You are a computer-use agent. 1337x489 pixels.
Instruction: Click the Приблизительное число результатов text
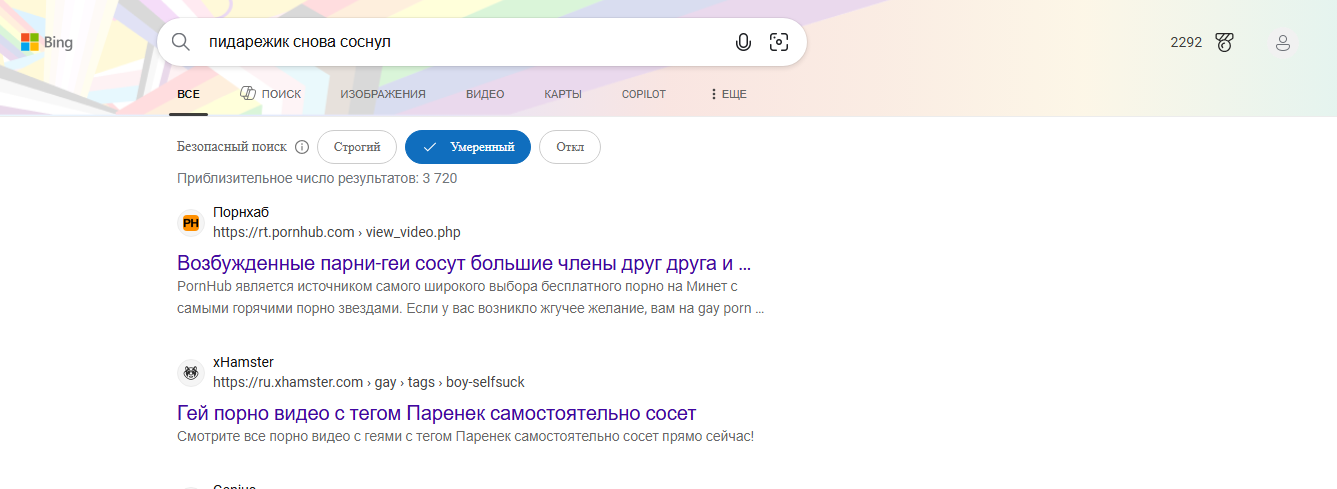pos(317,178)
